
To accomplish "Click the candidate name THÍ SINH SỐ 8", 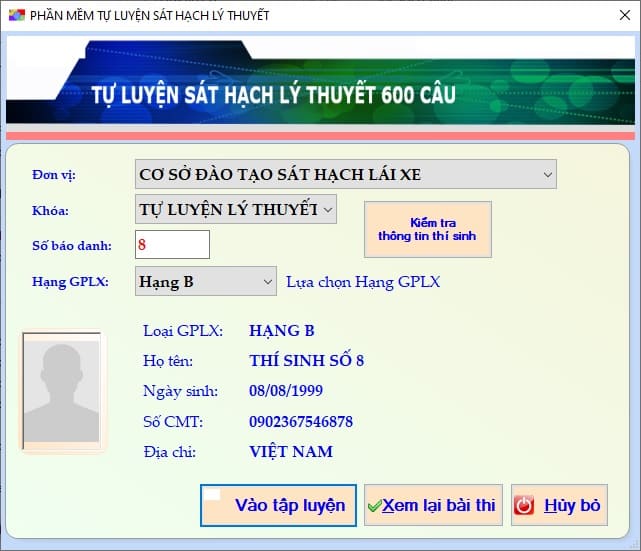I will [x=306, y=361].
